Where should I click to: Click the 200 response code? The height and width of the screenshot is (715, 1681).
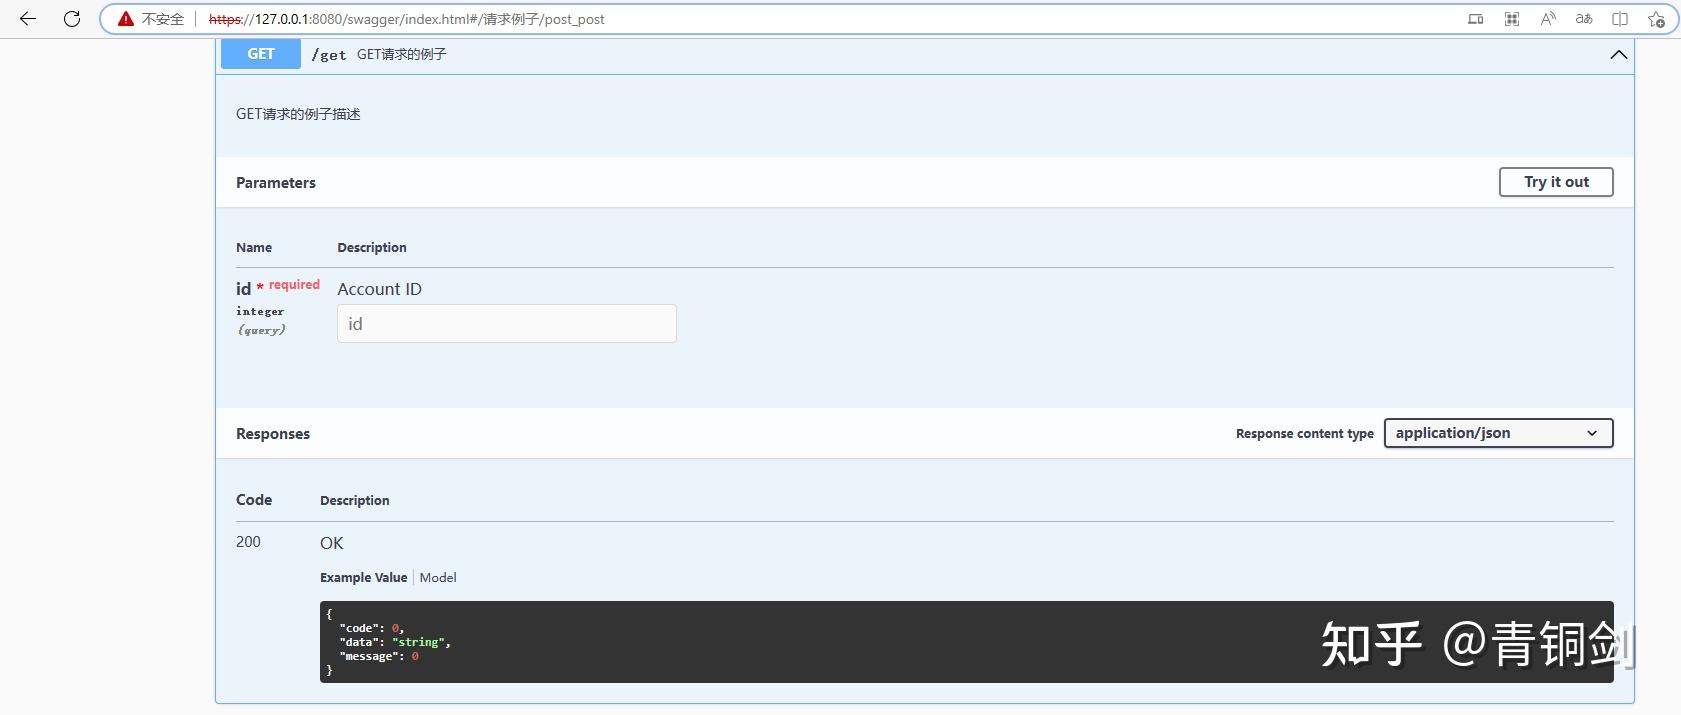(x=248, y=541)
